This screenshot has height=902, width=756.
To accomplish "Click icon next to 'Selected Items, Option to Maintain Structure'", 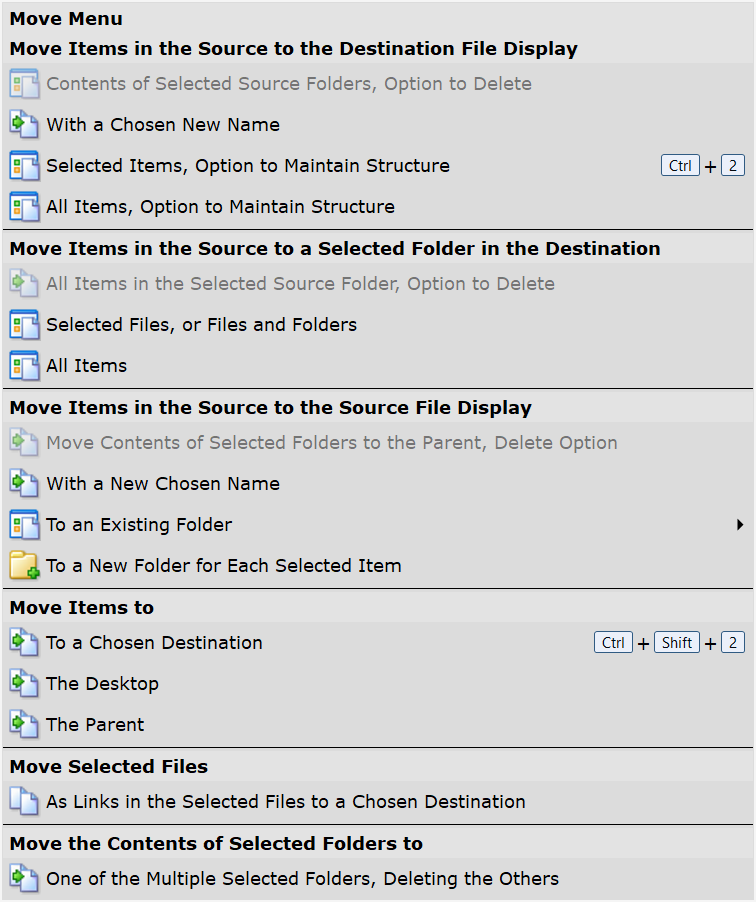I will point(23,166).
